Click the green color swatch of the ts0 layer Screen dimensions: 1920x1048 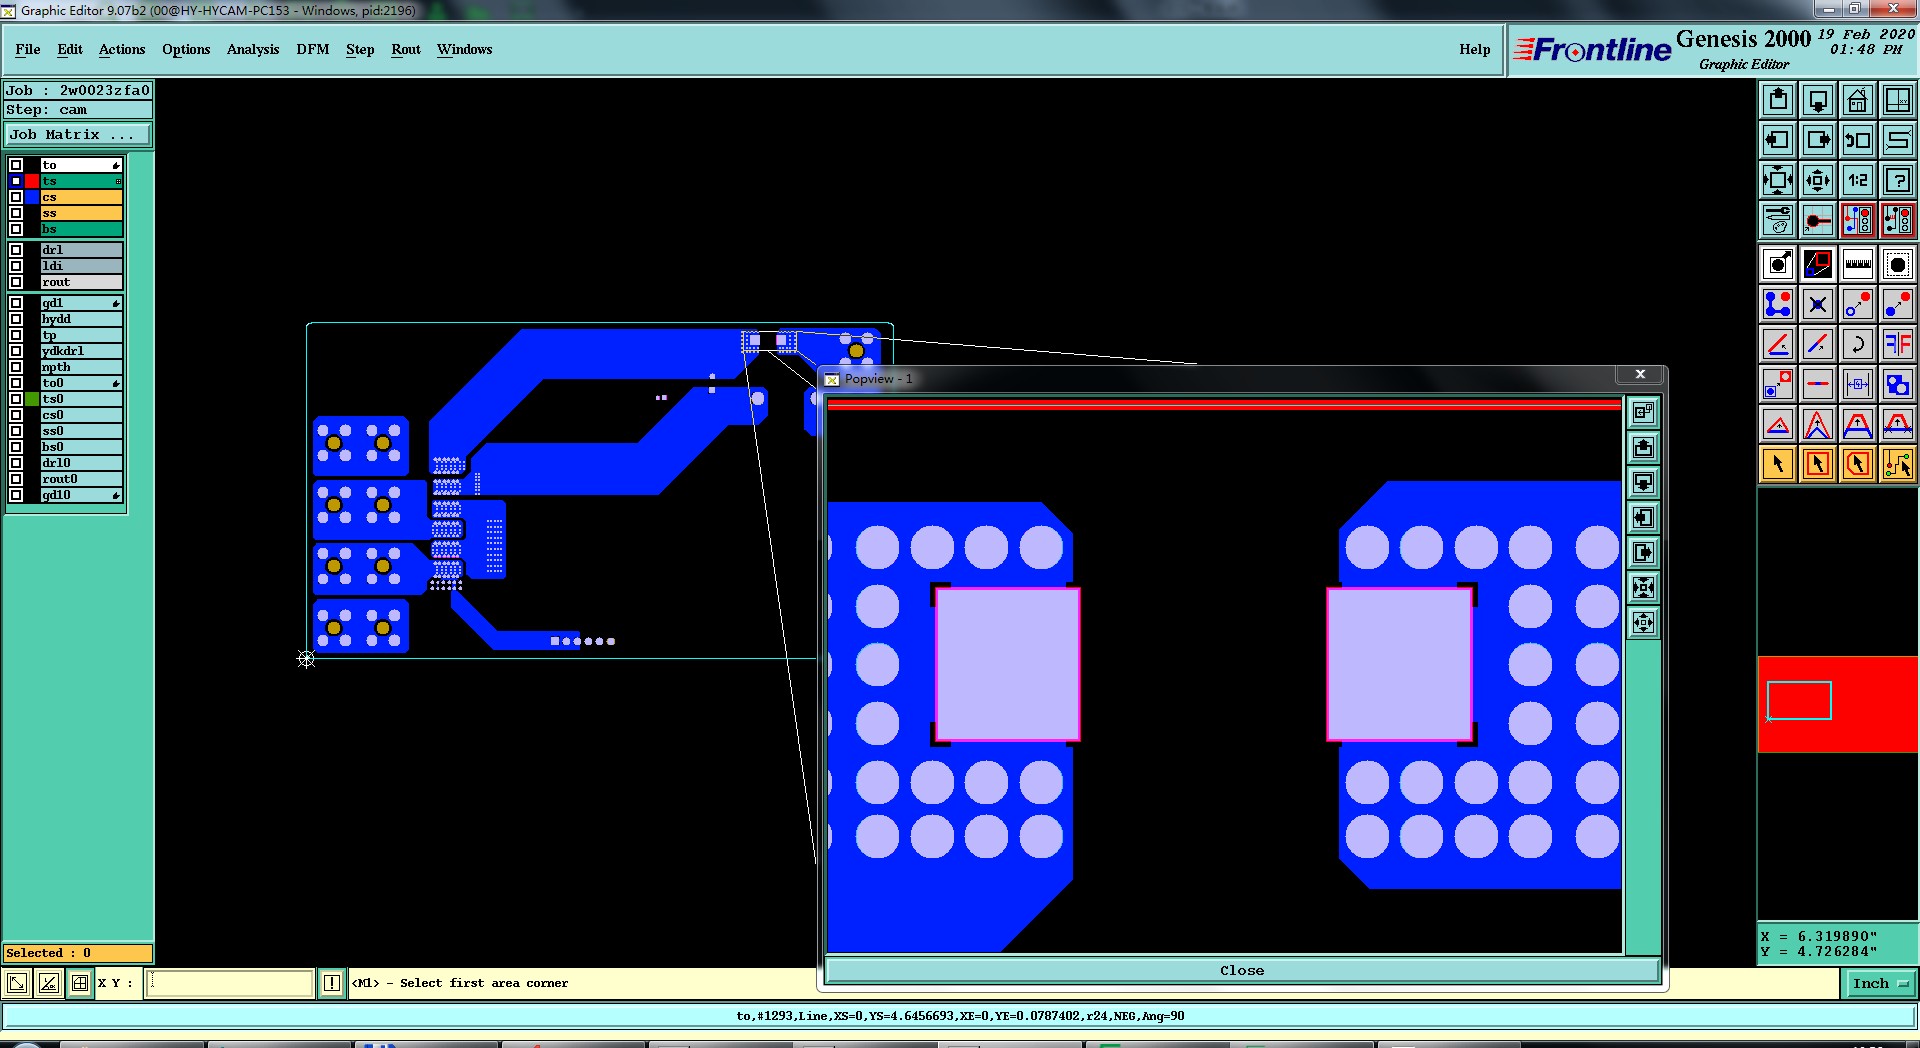click(x=32, y=399)
